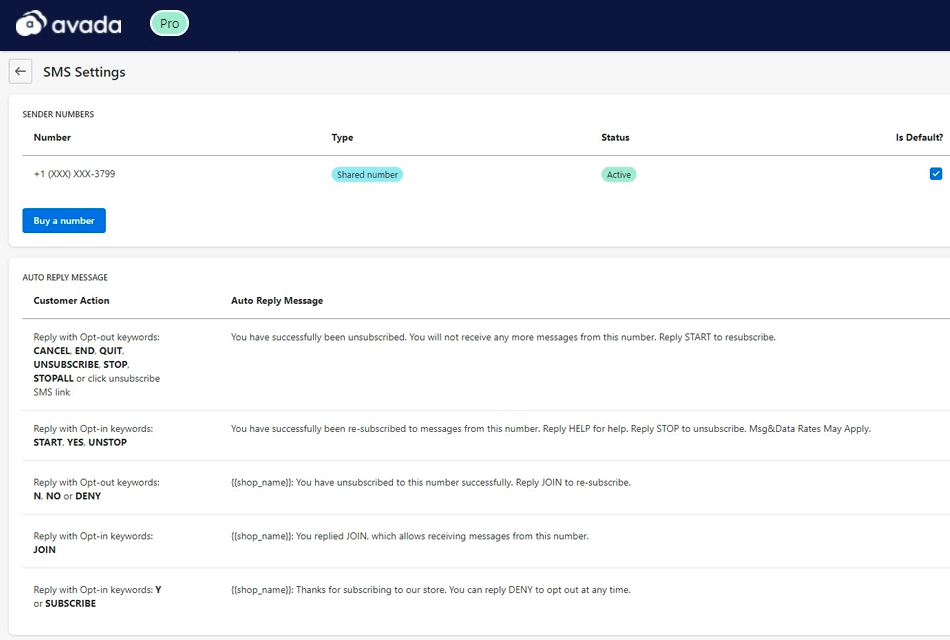Click the Avada cloud logo

(68, 24)
